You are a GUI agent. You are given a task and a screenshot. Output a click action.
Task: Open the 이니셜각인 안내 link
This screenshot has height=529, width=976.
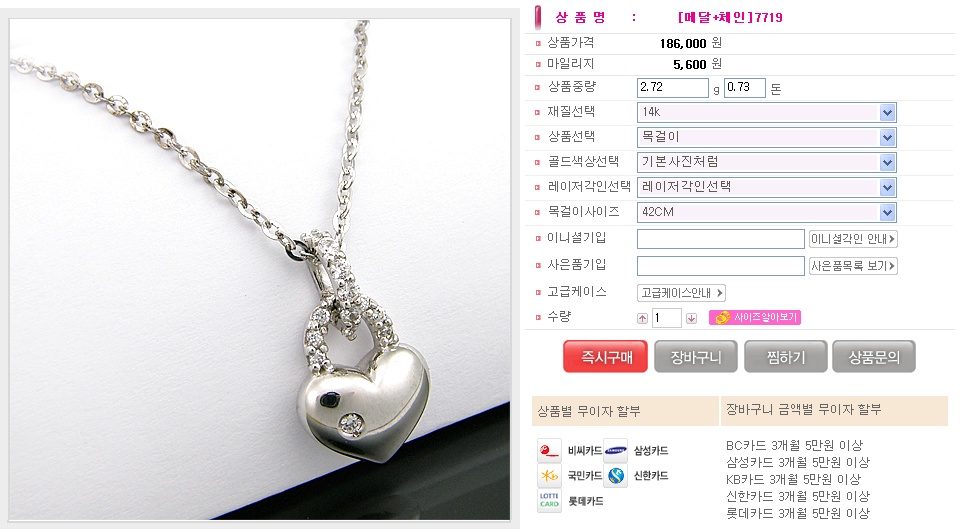coord(853,239)
